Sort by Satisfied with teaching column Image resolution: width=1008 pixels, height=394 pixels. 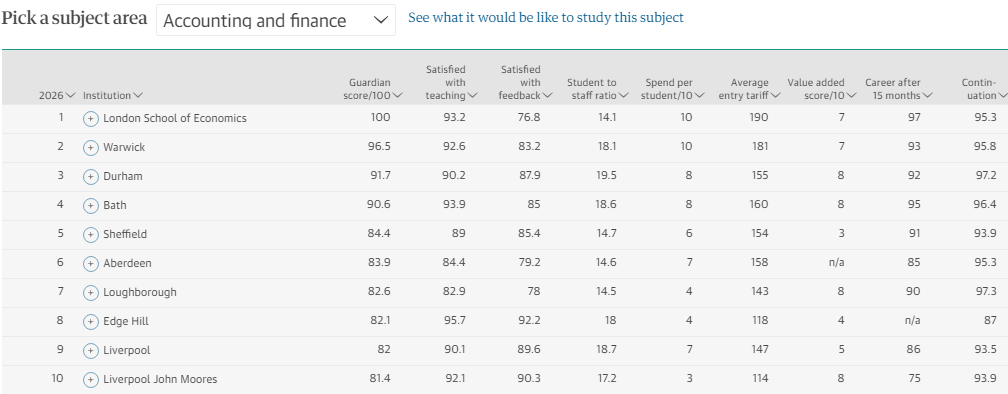click(451, 82)
